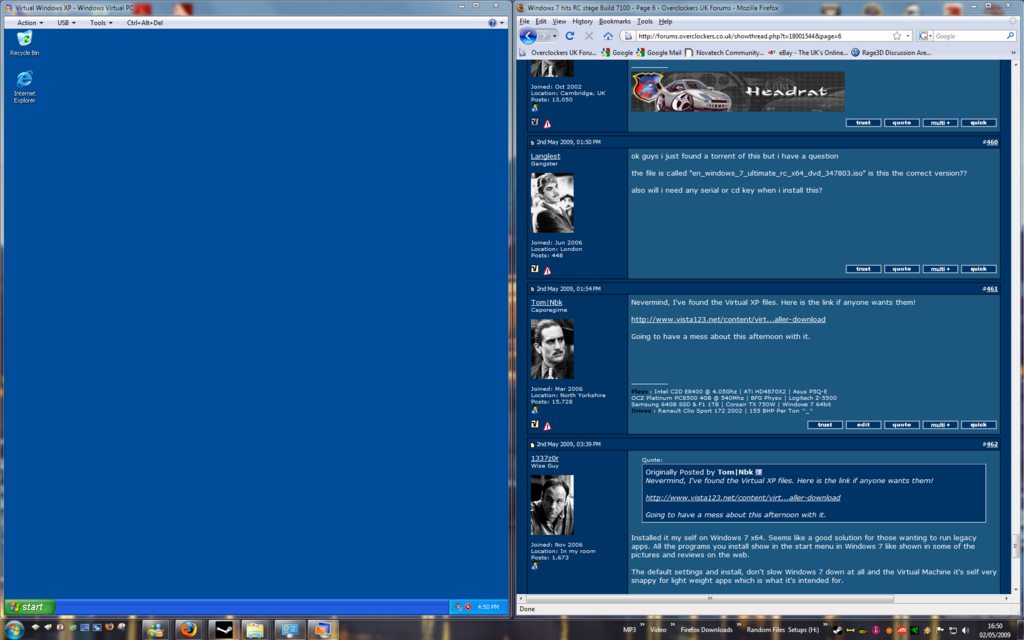The width and height of the screenshot is (1024, 640).
Task: Click trust button on Langlest's post
Action: (863, 269)
